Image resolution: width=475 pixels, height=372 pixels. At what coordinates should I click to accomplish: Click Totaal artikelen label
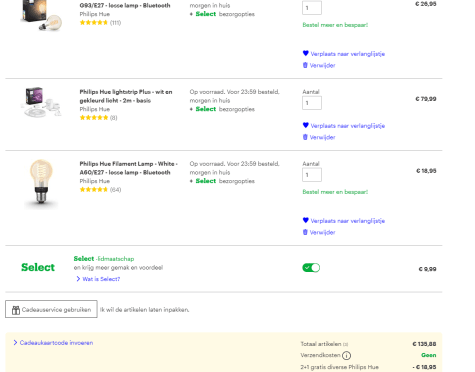click(x=321, y=344)
